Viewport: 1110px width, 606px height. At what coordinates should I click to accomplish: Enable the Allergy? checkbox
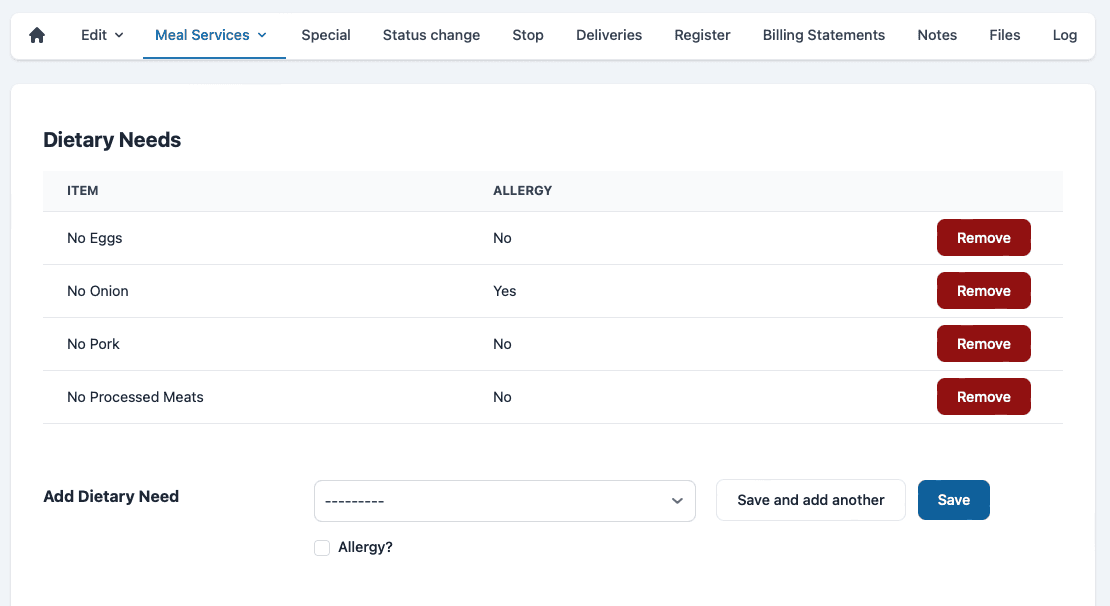coord(322,548)
